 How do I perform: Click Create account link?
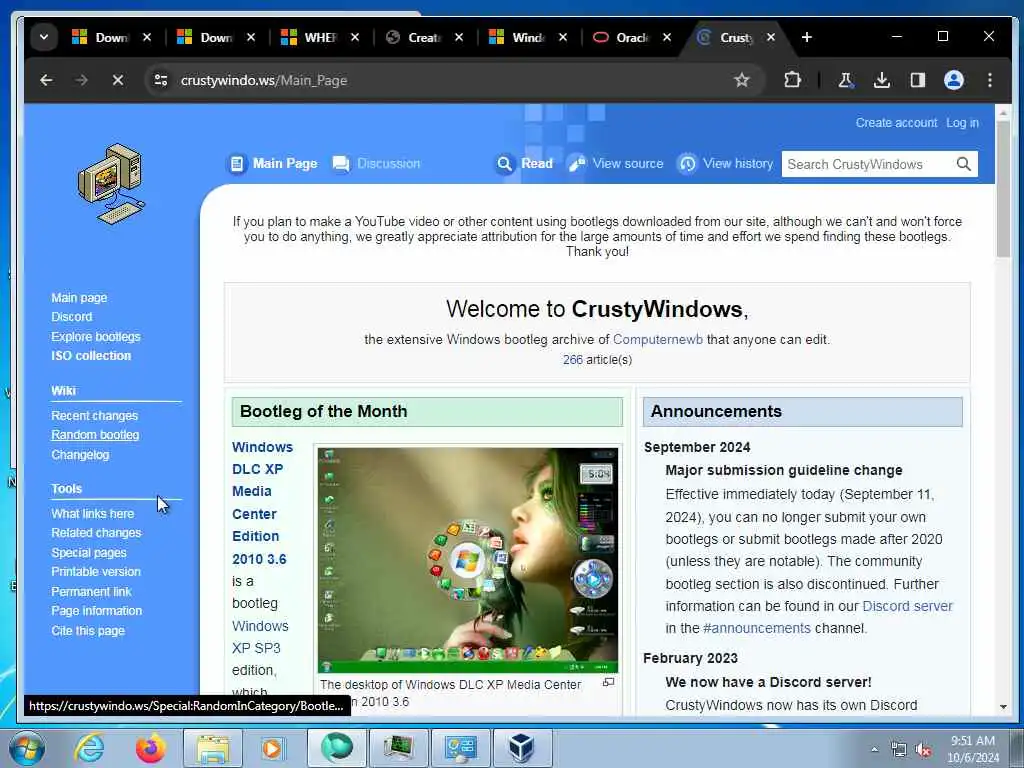point(896,123)
